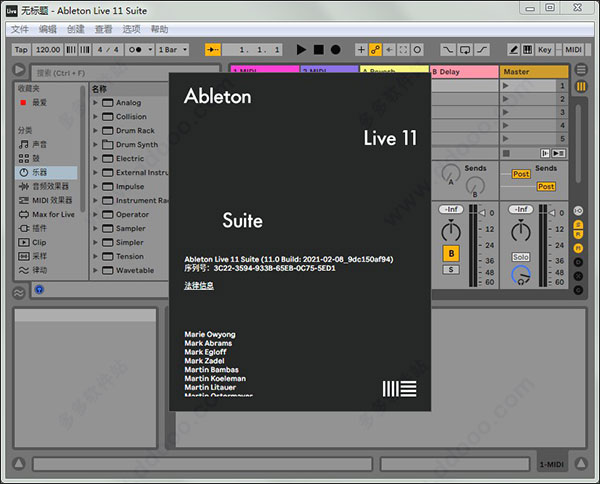The image size is (600, 484).
Task: Click the Session Record circle button
Action: 417,50
